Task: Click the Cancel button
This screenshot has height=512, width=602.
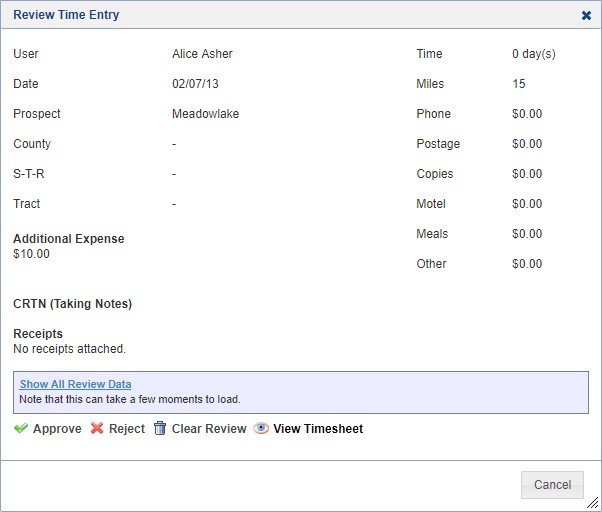Action: (552, 485)
